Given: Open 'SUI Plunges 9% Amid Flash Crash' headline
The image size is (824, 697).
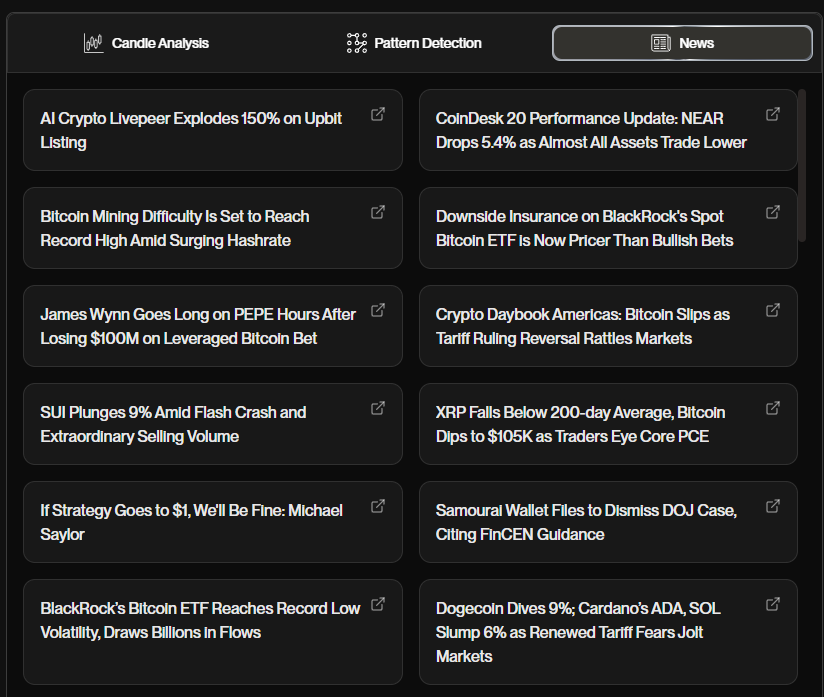Looking at the screenshot, I should tap(173, 424).
